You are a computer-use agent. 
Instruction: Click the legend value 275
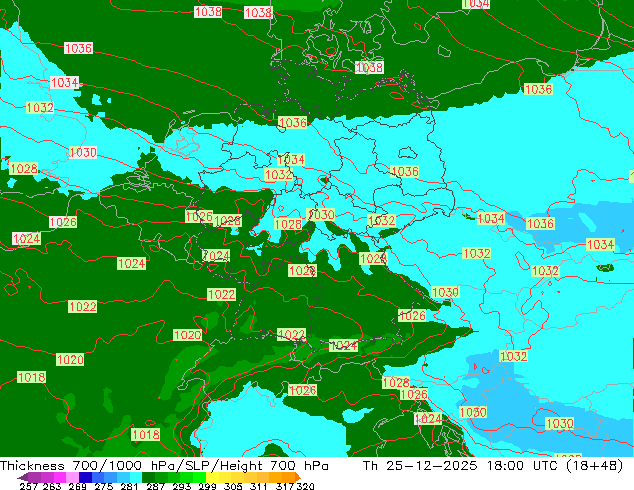pyautogui.click(x=104, y=486)
